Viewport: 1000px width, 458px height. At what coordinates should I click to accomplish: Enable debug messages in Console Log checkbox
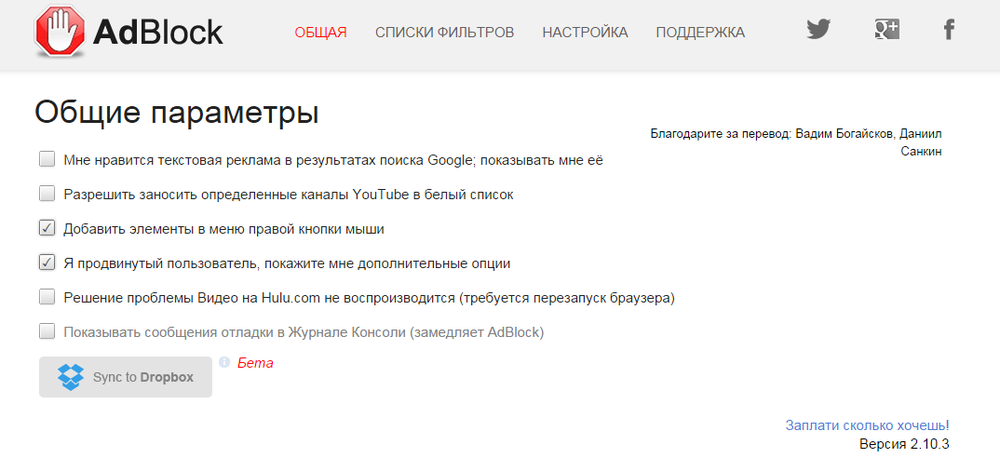[47, 332]
